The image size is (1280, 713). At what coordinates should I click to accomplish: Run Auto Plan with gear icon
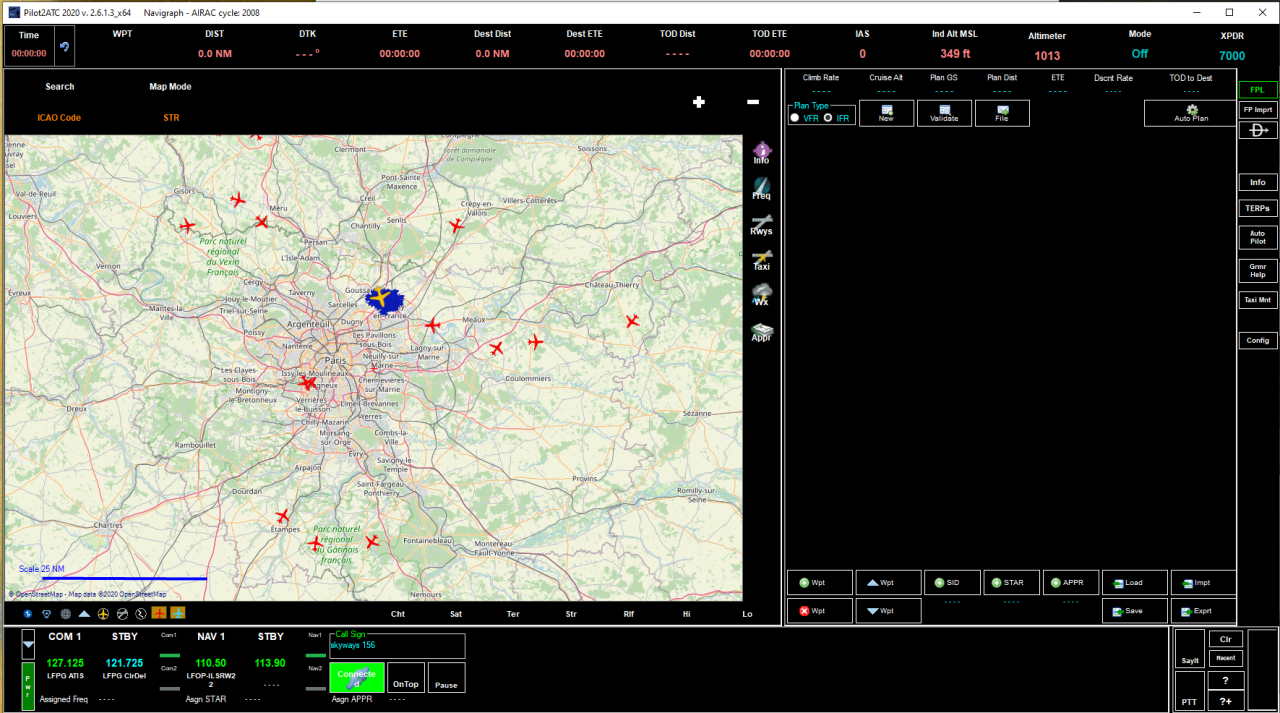(x=1191, y=113)
